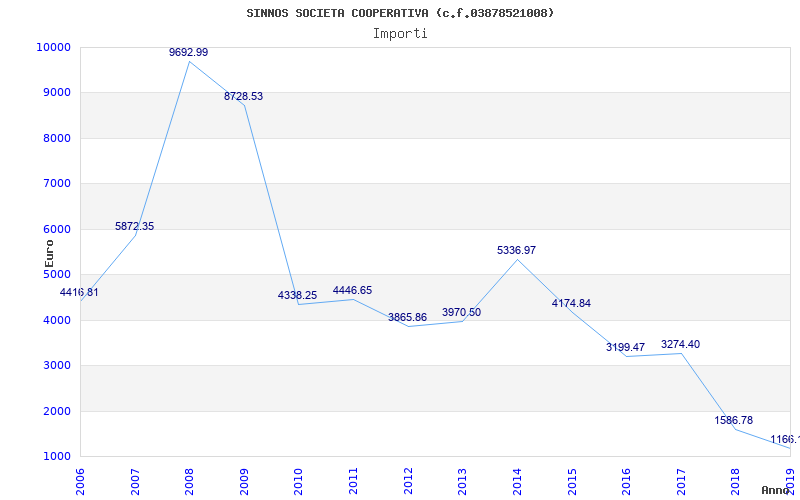The width and height of the screenshot is (800, 500).
Task: Select the 1586.78 data label
Action: 733,420
